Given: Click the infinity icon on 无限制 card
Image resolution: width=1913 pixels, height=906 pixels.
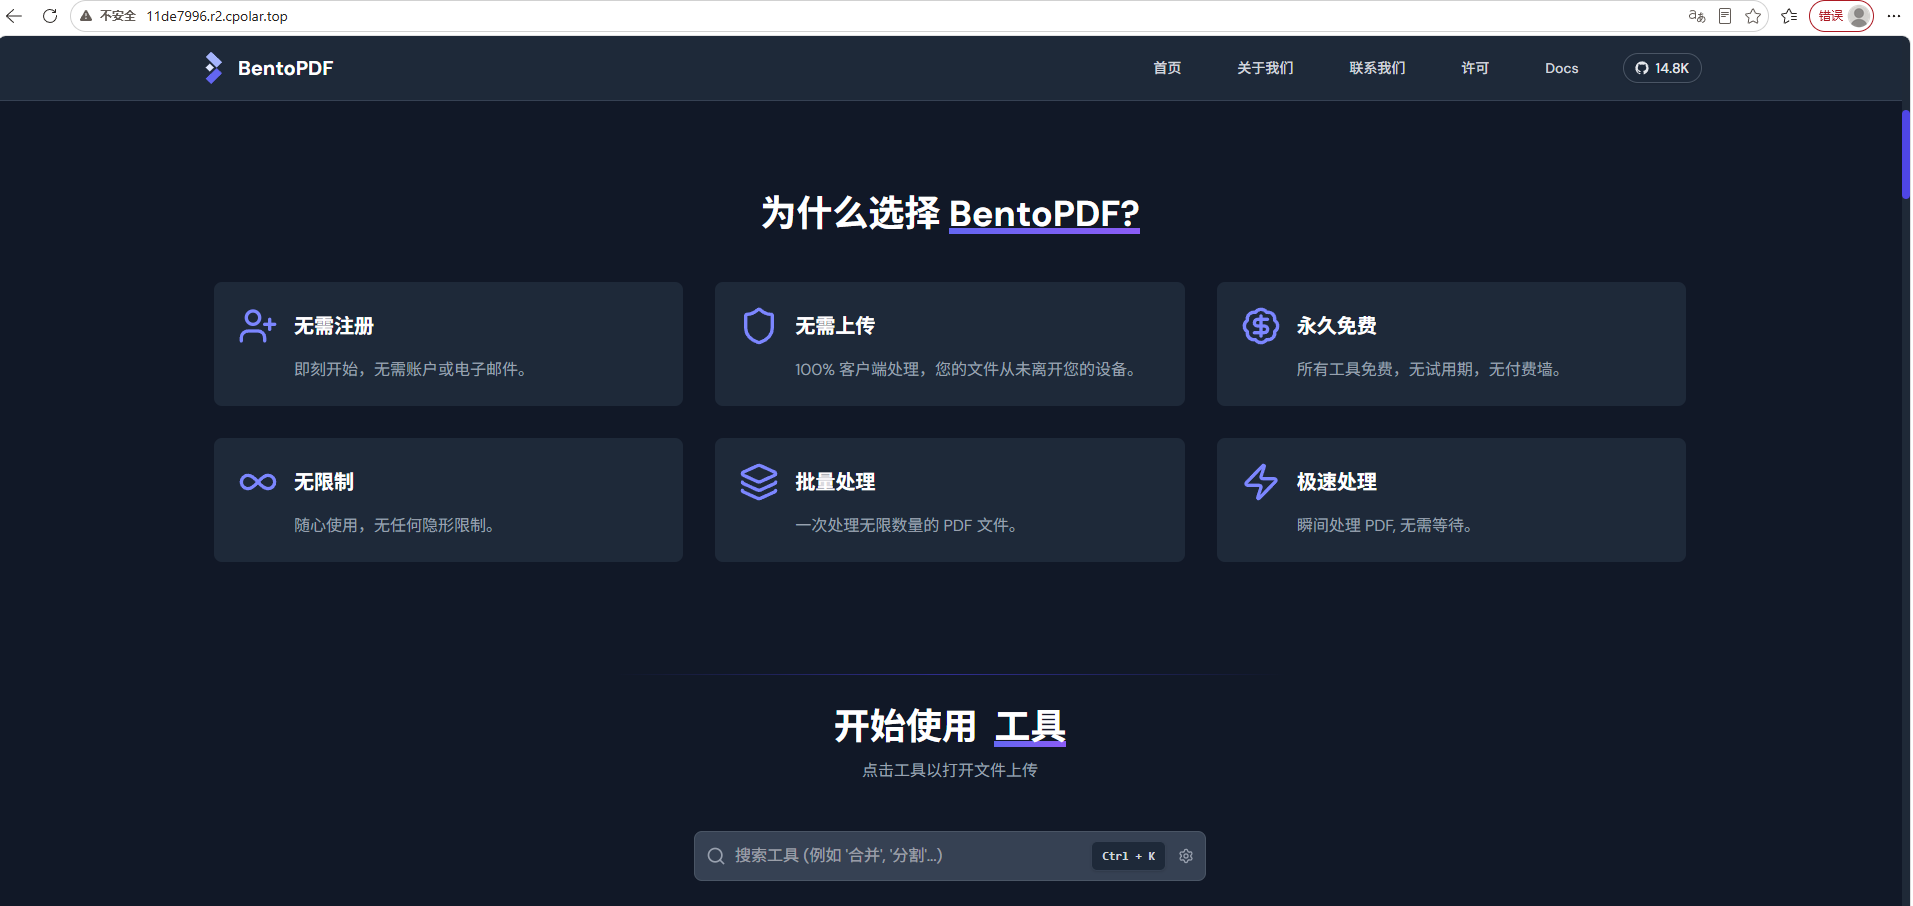Looking at the screenshot, I should click(258, 482).
